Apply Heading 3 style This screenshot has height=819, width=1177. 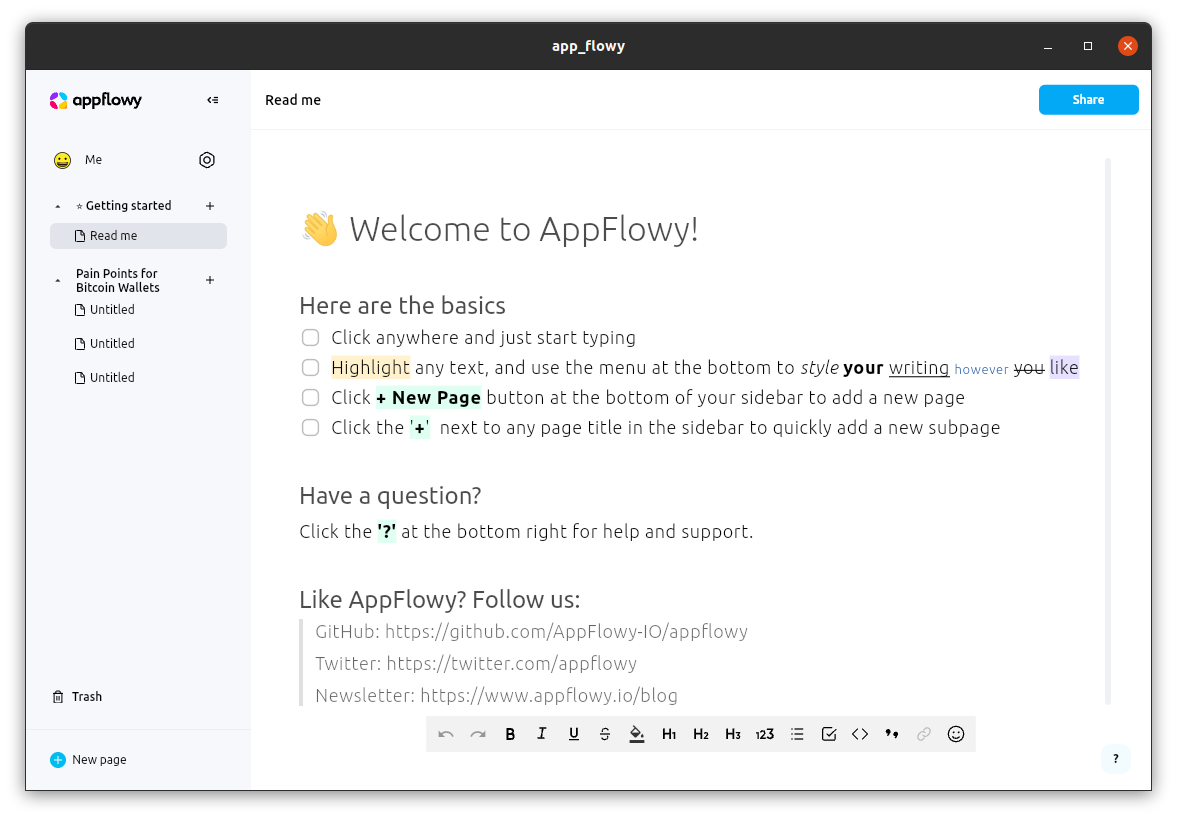coord(733,734)
